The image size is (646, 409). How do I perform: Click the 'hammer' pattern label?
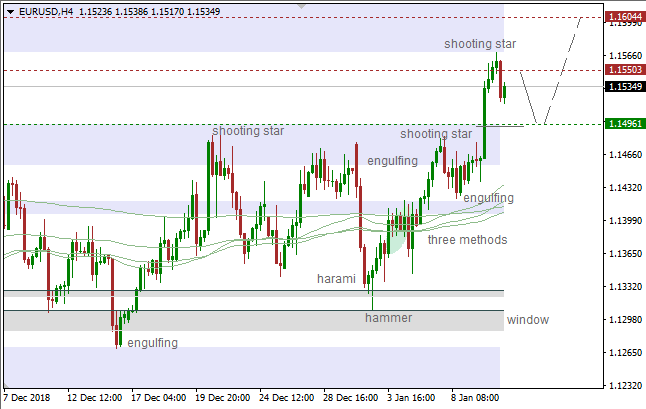pyautogui.click(x=388, y=318)
